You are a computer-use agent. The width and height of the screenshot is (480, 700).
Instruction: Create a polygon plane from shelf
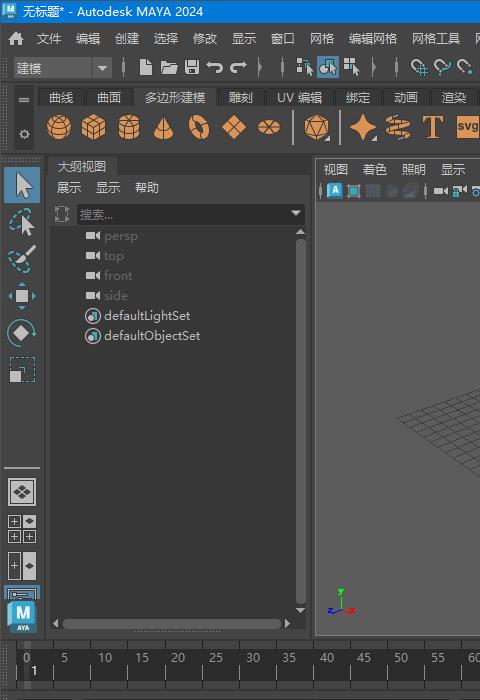pos(234,127)
